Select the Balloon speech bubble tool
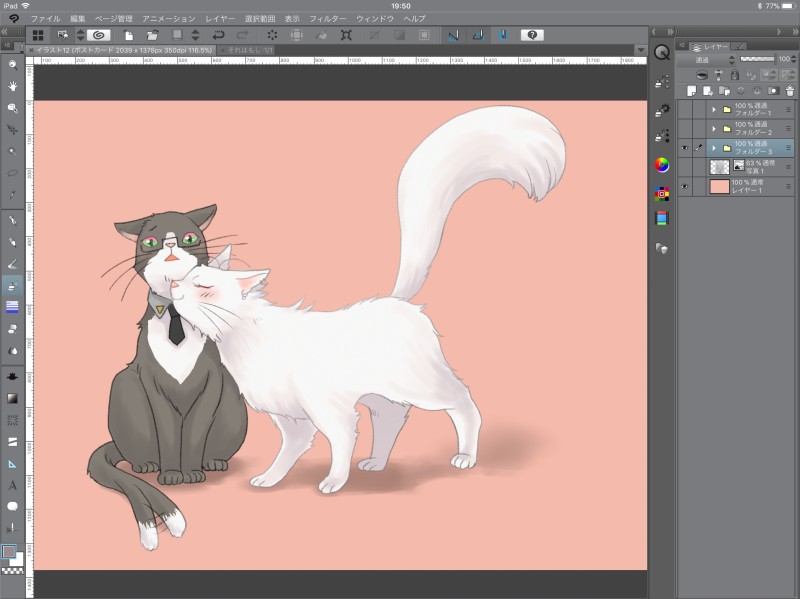 pos(13,506)
